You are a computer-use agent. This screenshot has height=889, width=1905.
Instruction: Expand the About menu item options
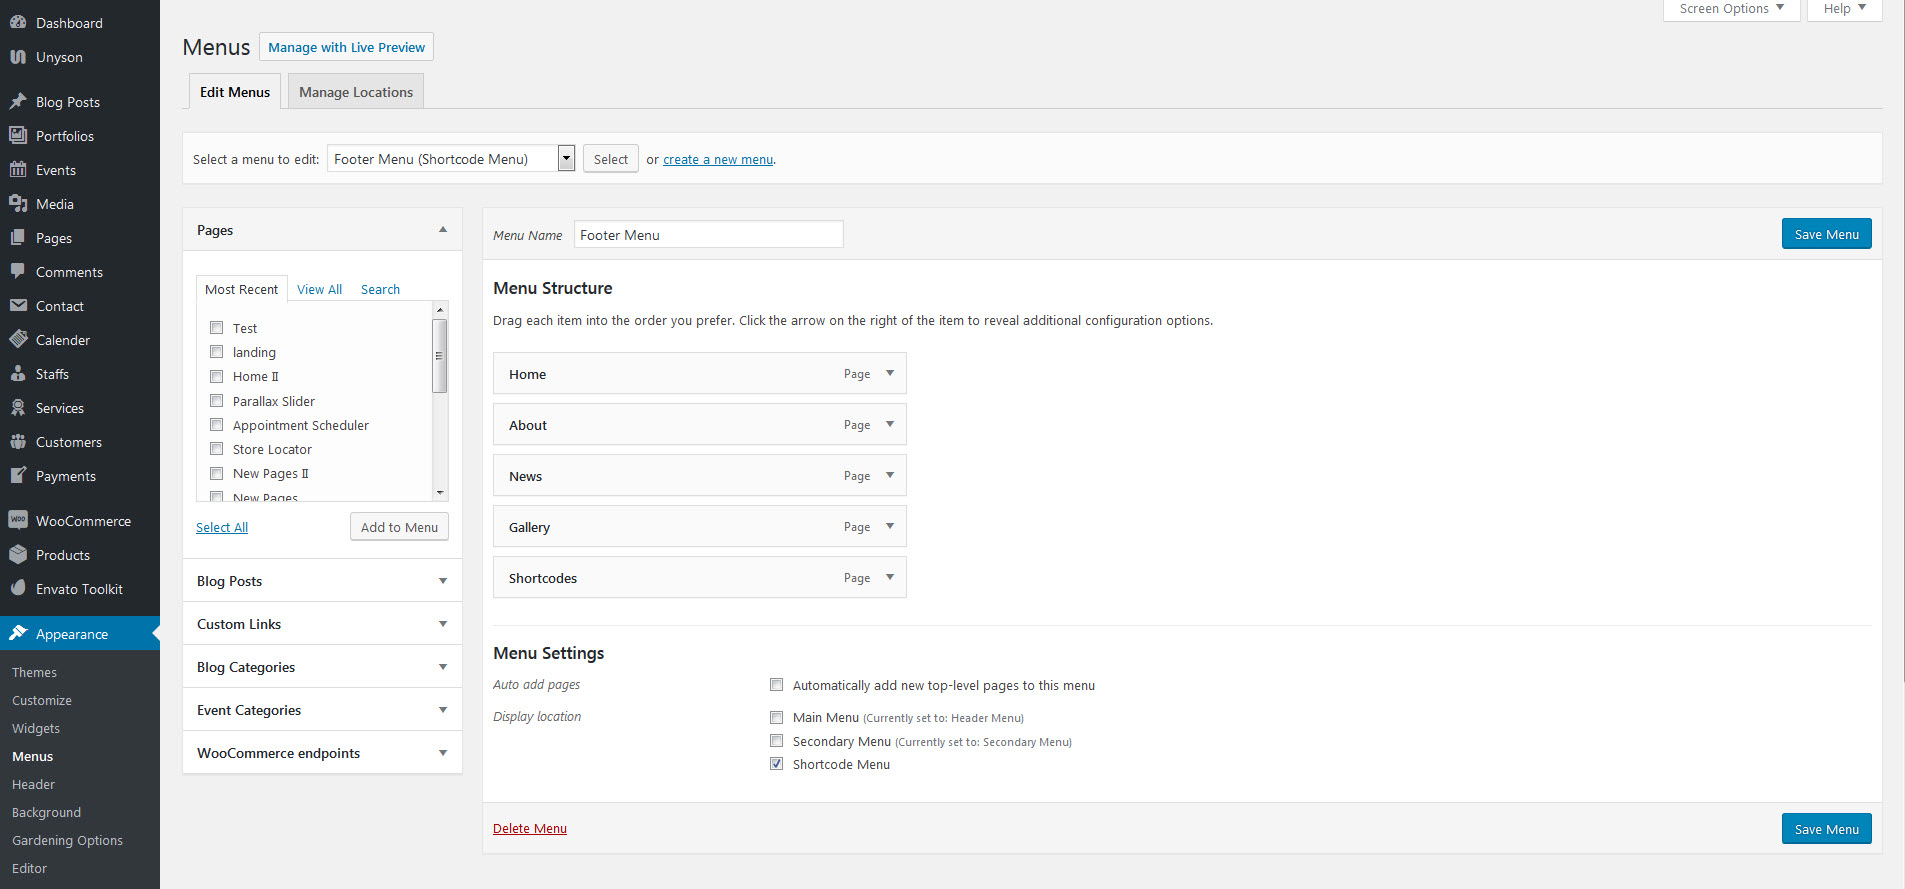tap(890, 424)
